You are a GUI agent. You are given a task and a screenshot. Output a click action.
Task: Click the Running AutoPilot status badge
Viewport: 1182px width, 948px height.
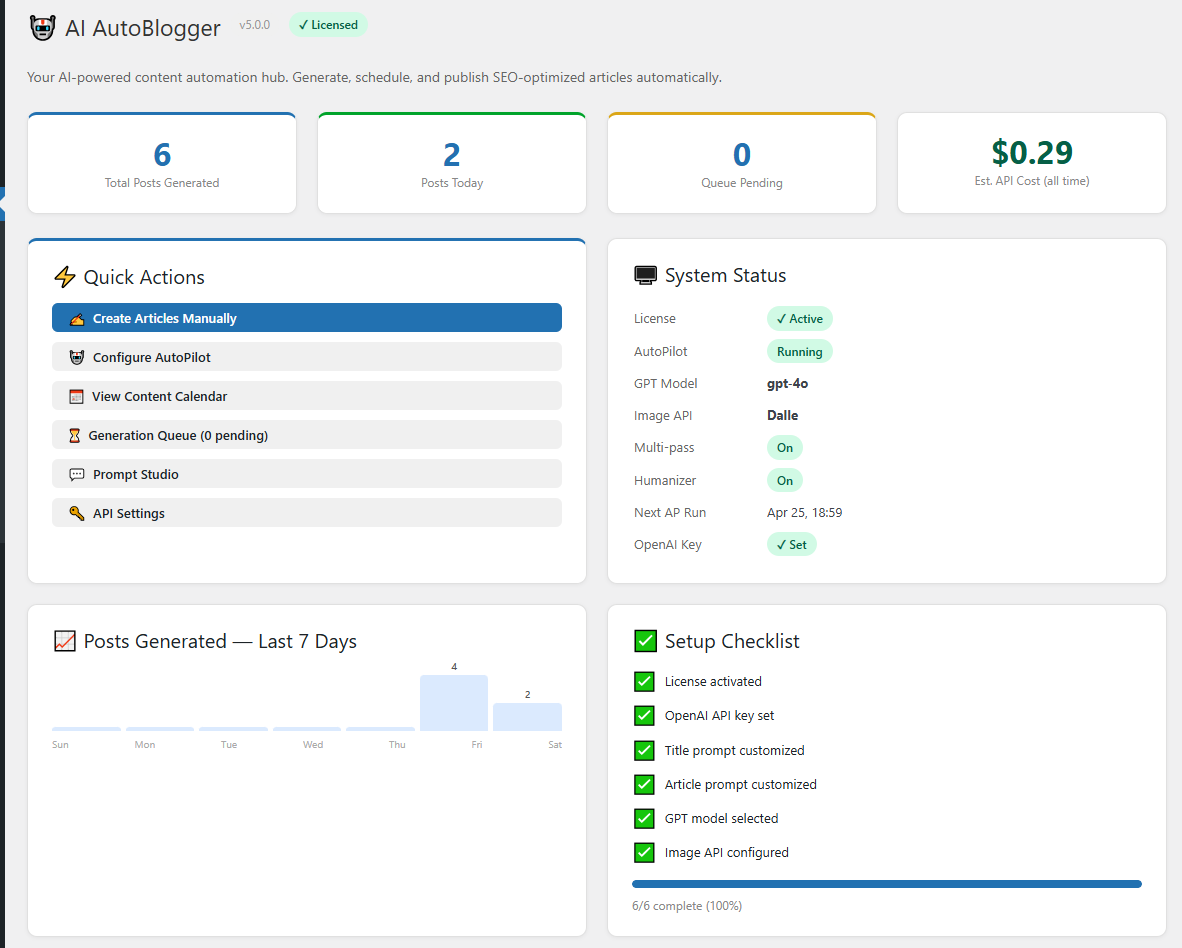click(800, 352)
